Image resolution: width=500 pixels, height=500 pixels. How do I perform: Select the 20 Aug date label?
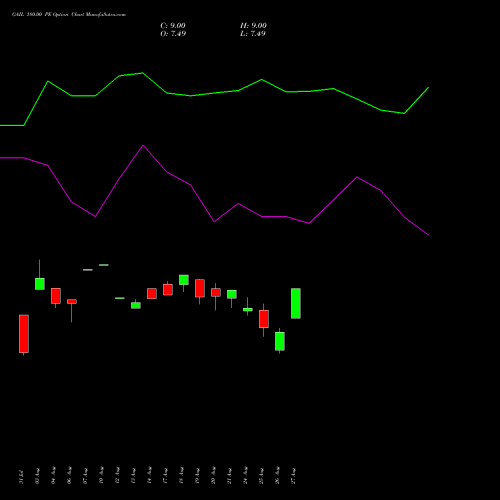(213, 476)
